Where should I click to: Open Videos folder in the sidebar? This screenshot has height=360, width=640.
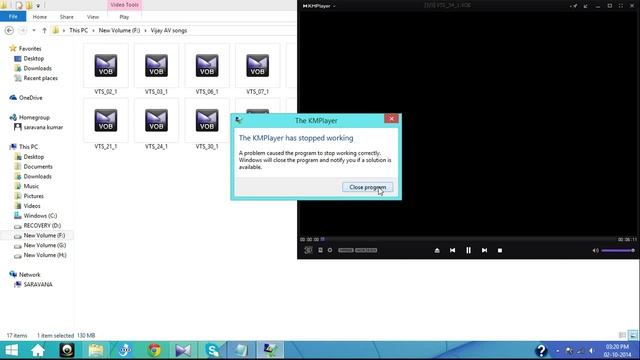[32, 206]
